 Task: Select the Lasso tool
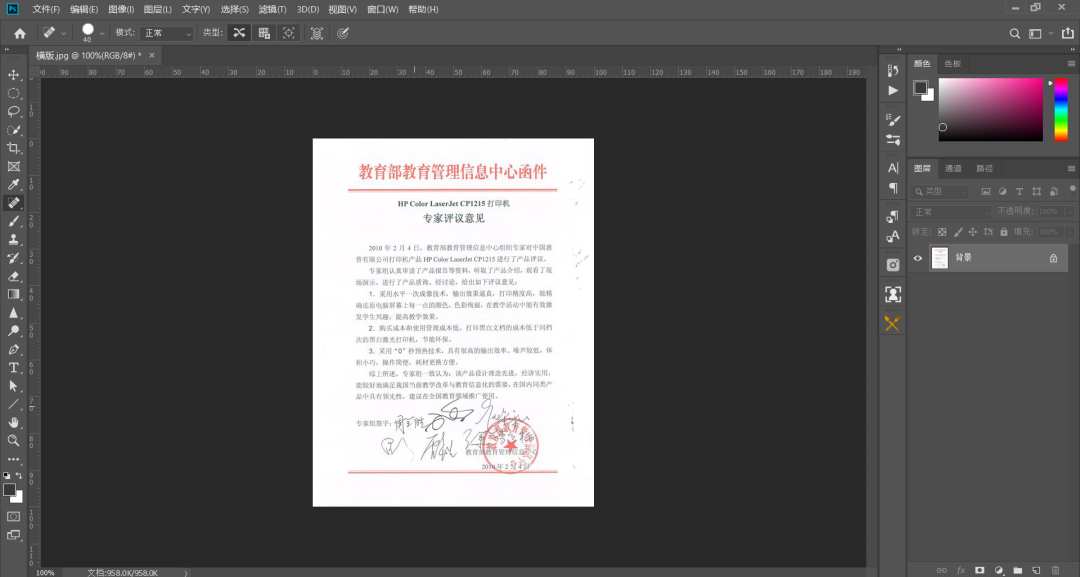click(x=13, y=108)
